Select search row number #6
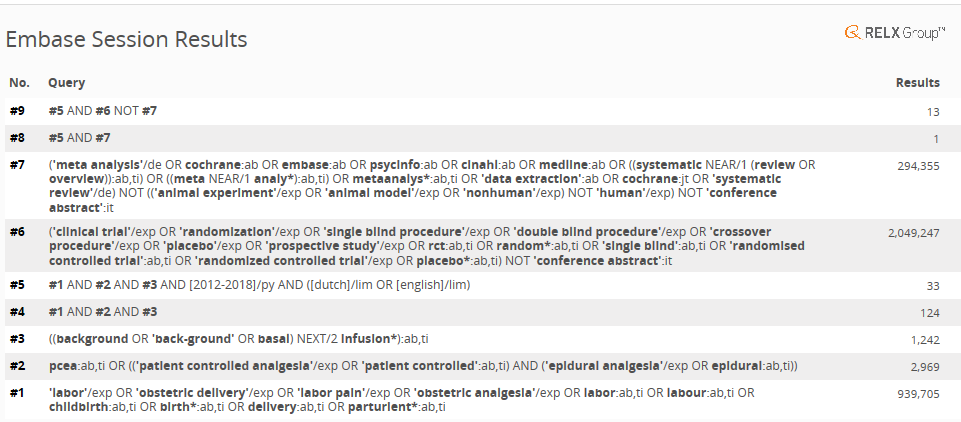The height and width of the screenshot is (422, 961). click(17, 232)
